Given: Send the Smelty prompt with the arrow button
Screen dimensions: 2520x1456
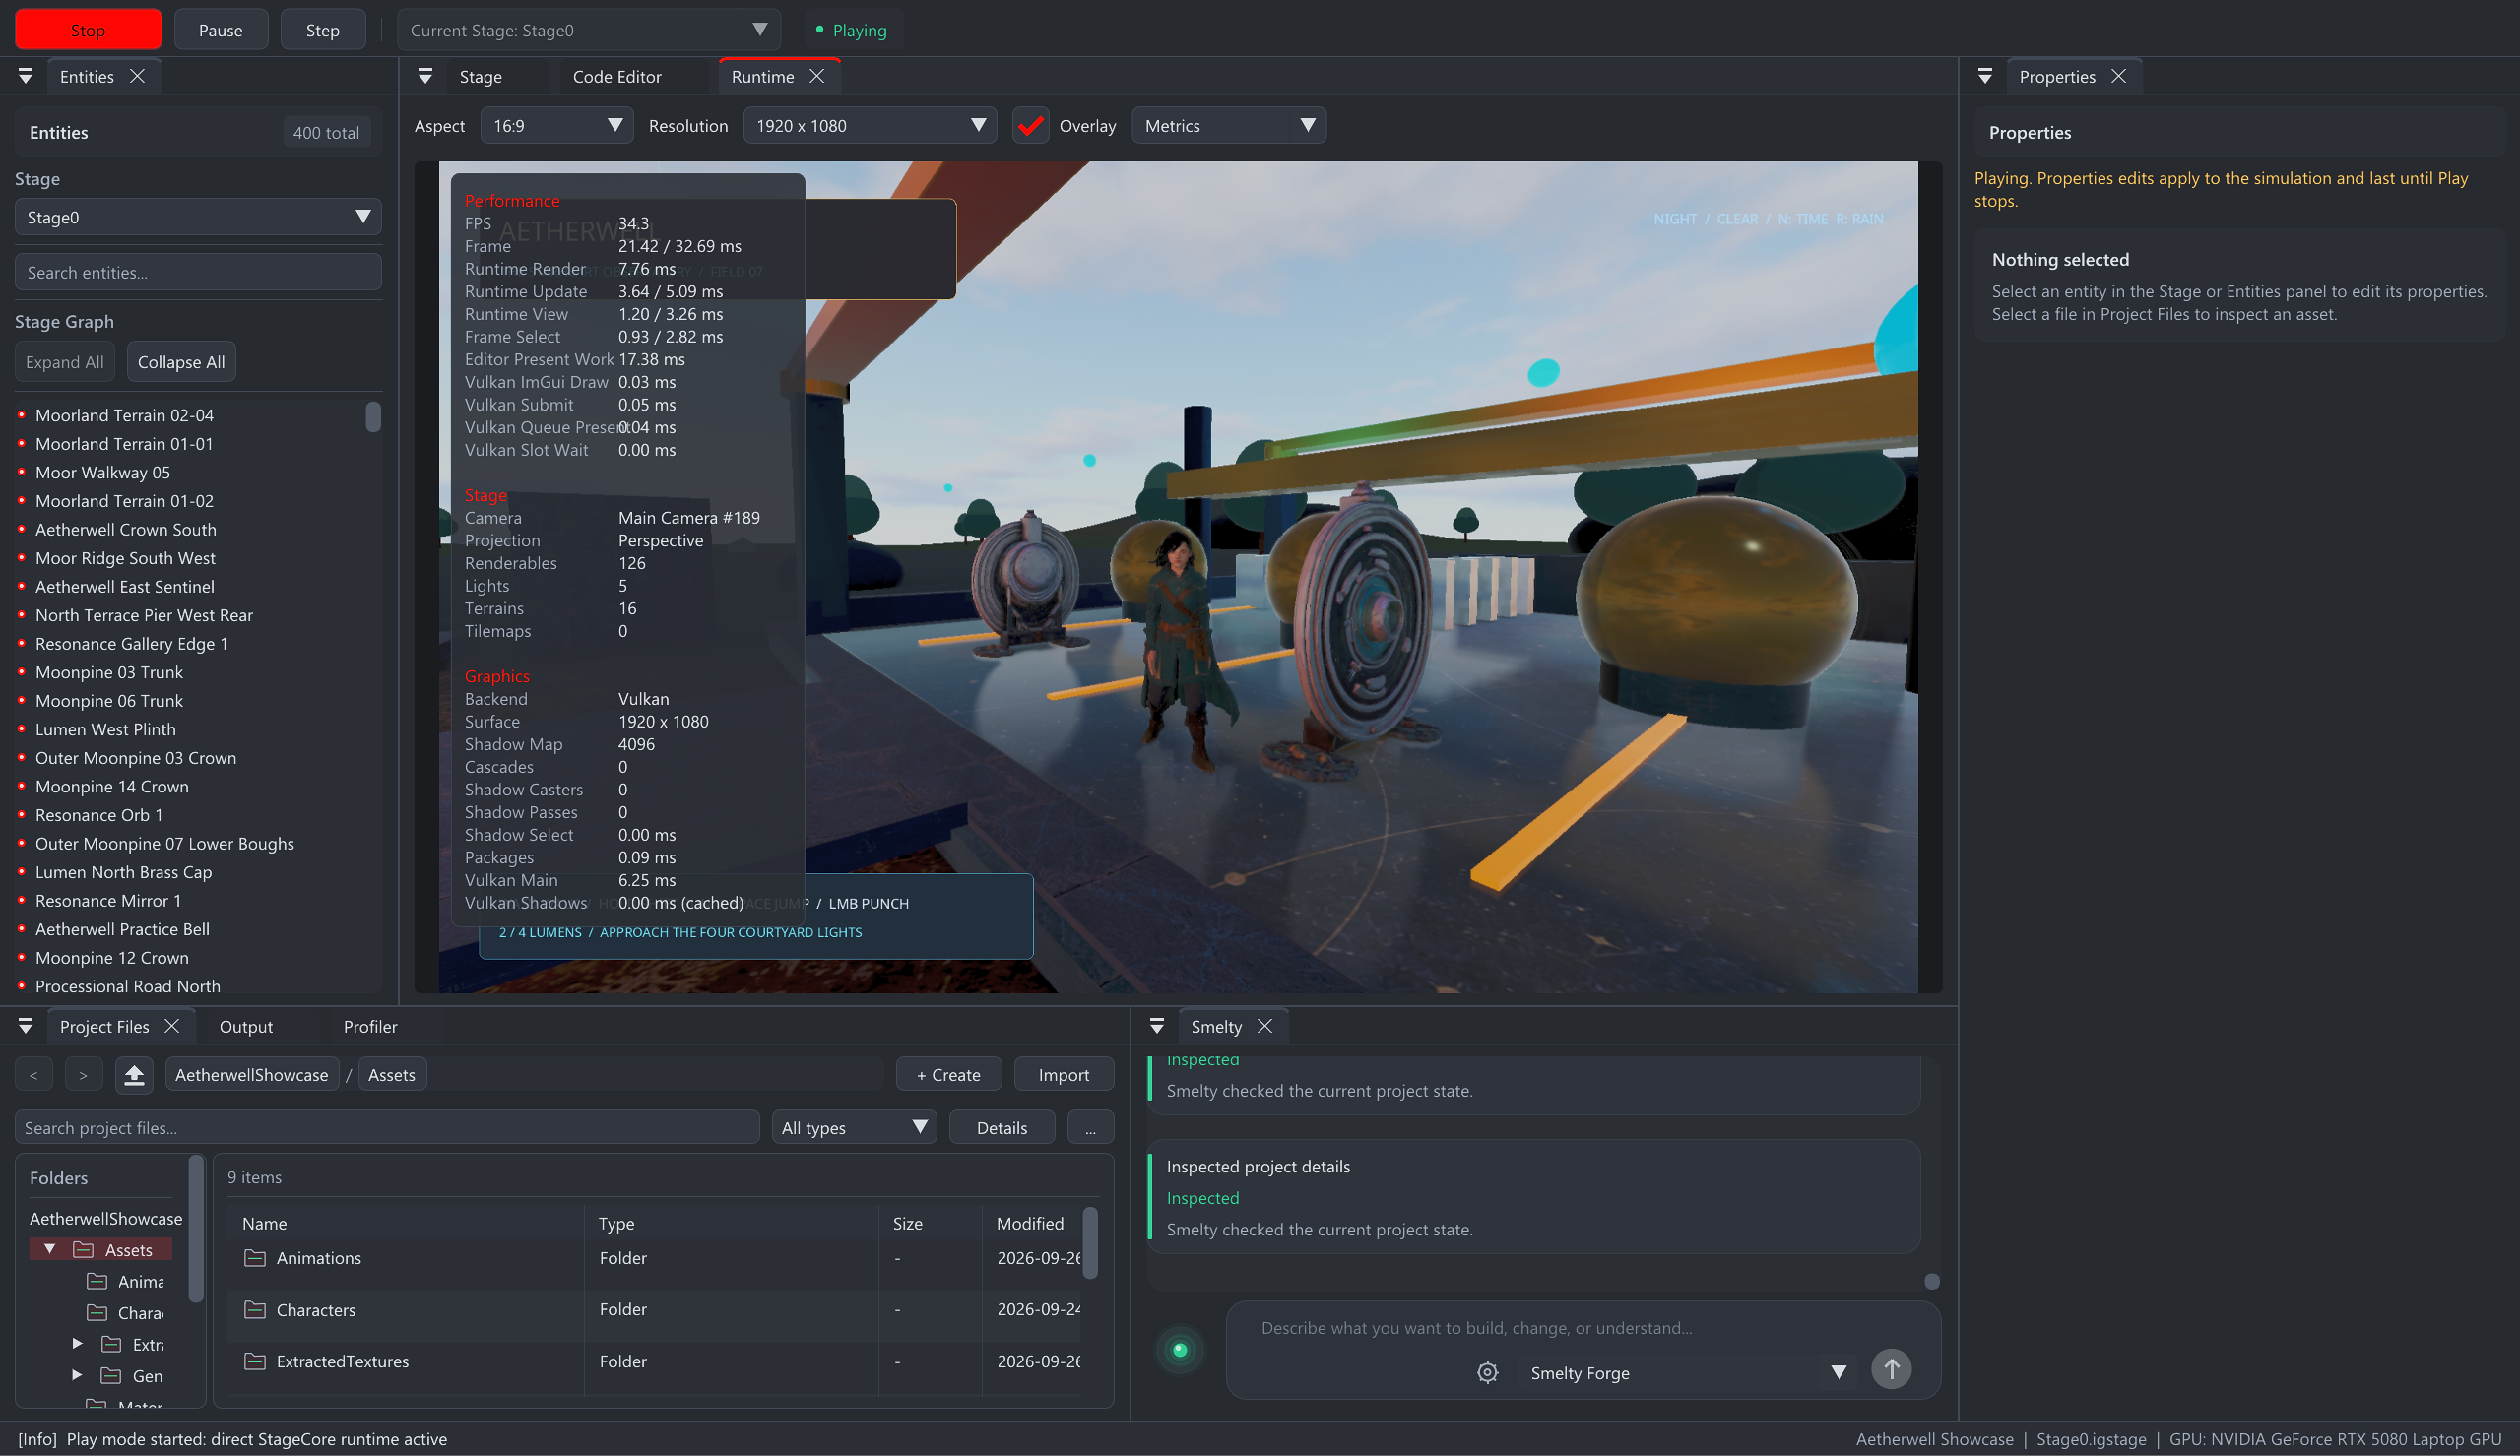Looking at the screenshot, I should 1891,1369.
